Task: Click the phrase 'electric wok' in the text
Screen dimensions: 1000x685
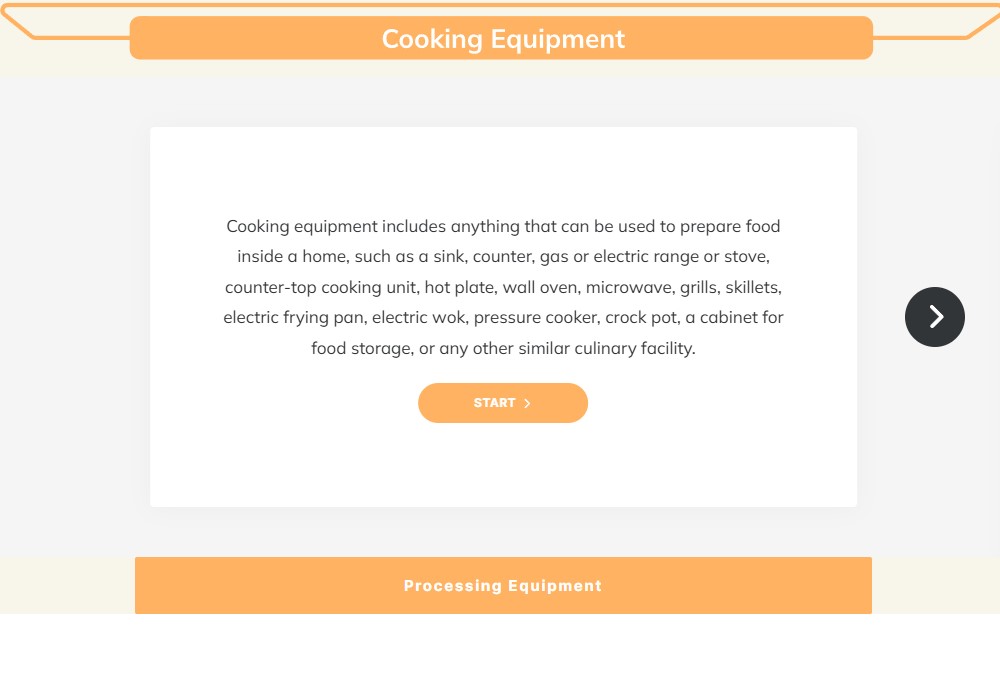Action: click(418, 318)
